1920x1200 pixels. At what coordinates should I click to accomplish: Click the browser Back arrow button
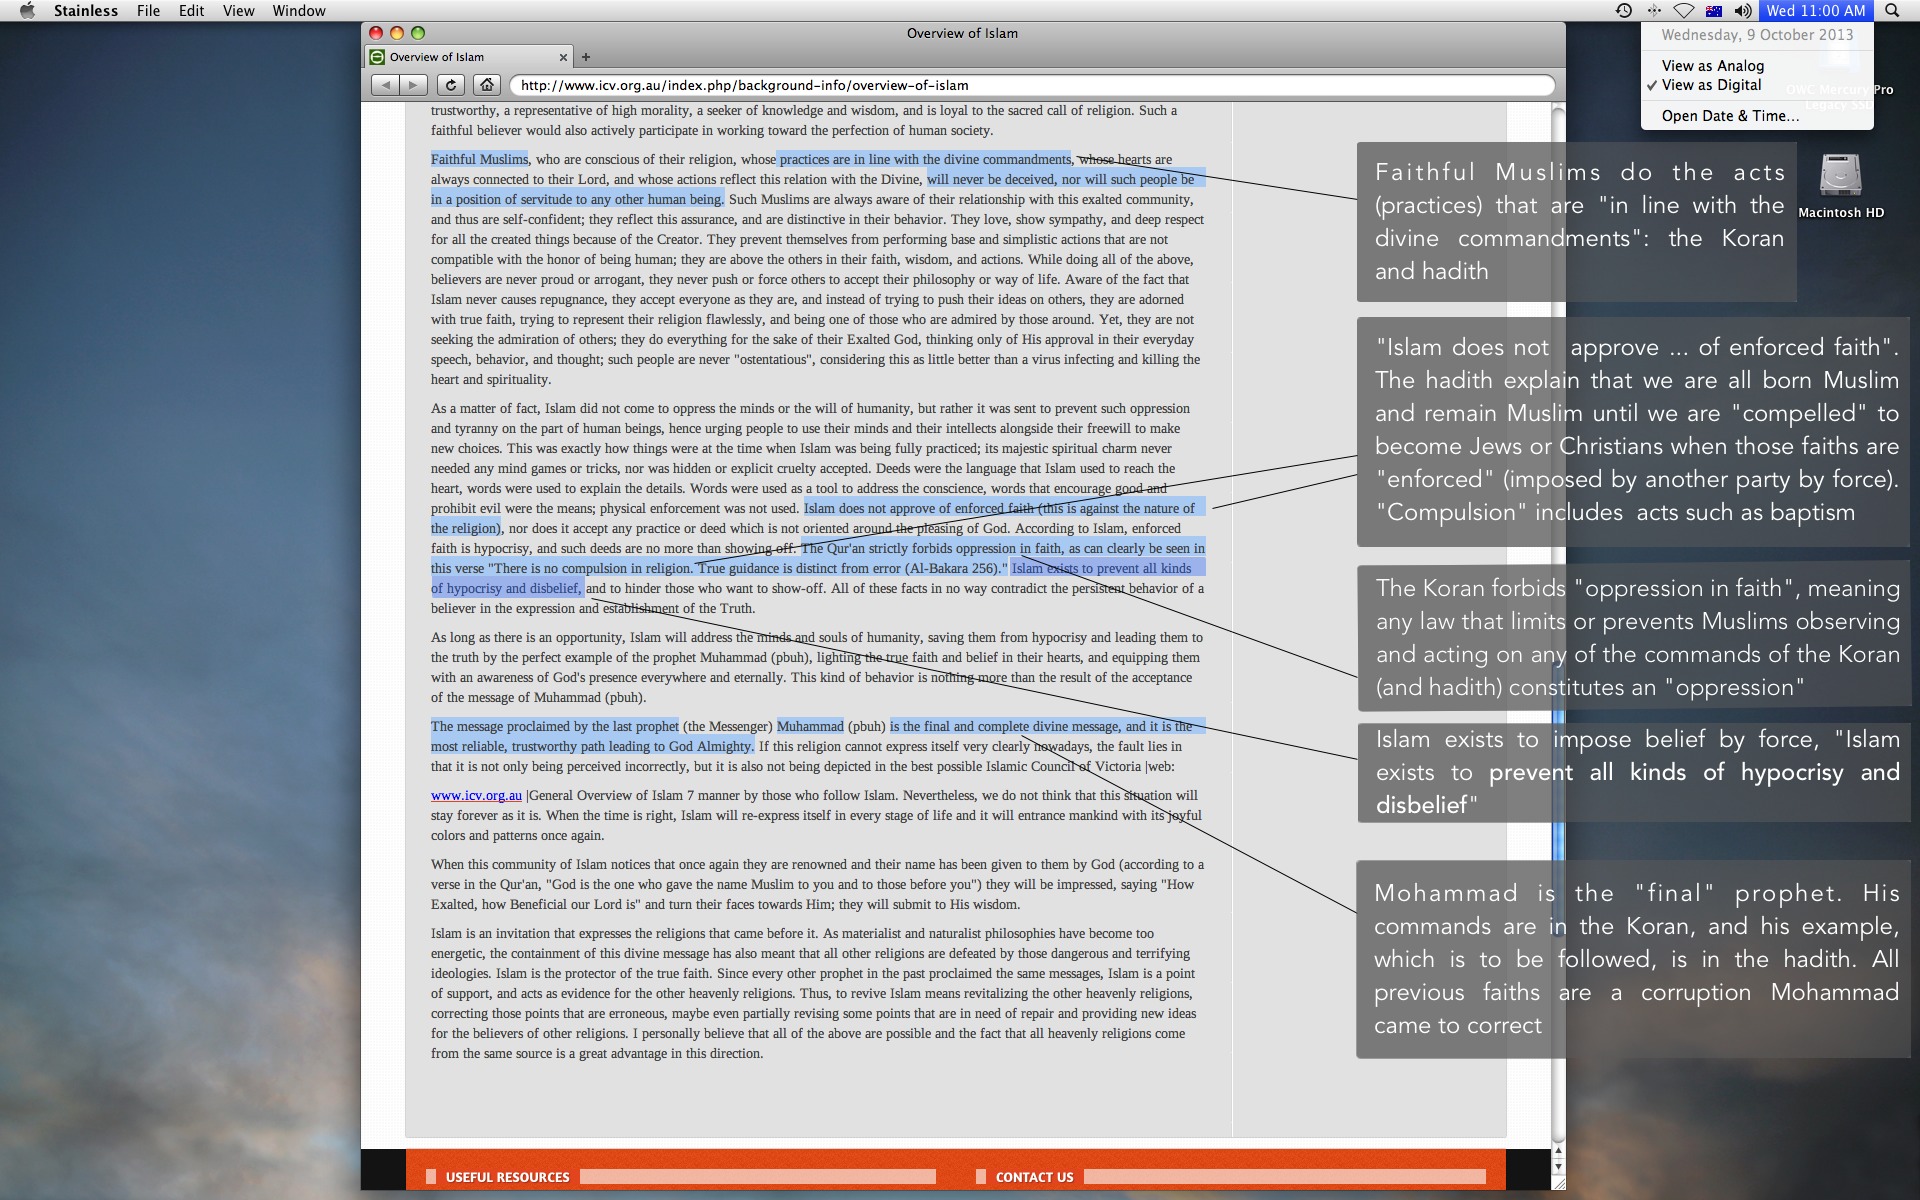click(x=385, y=85)
